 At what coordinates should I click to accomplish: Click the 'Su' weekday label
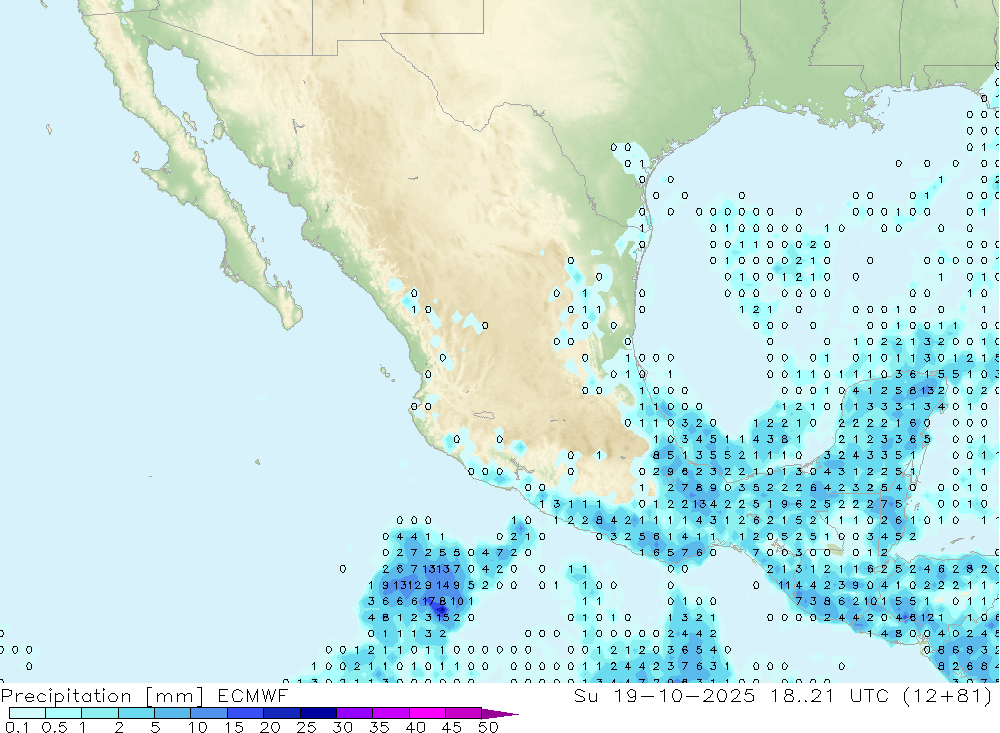click(x=585, y=695)
